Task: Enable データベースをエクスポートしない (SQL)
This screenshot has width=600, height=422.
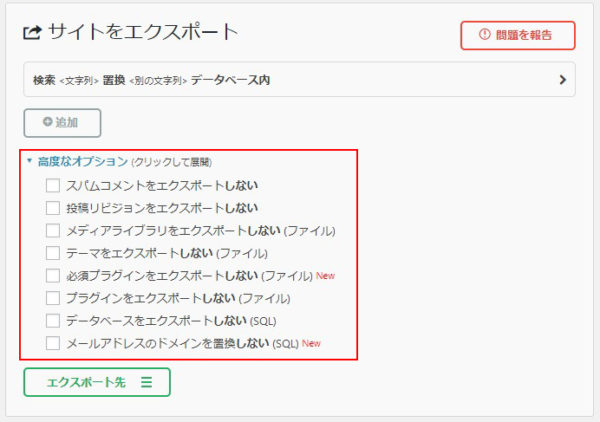Action: pos(53,321)
